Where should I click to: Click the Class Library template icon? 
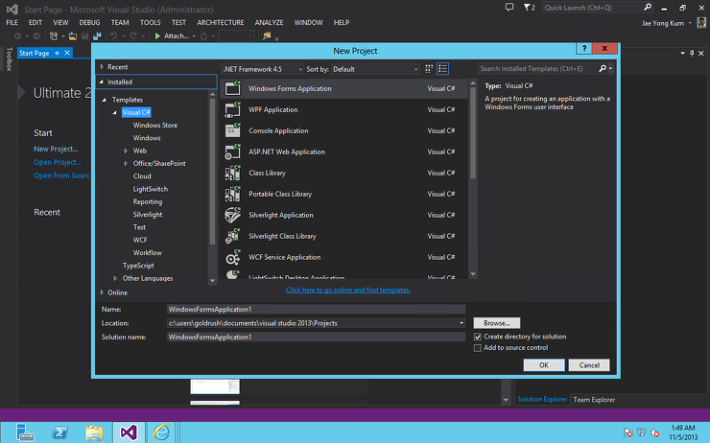[233, 173]
